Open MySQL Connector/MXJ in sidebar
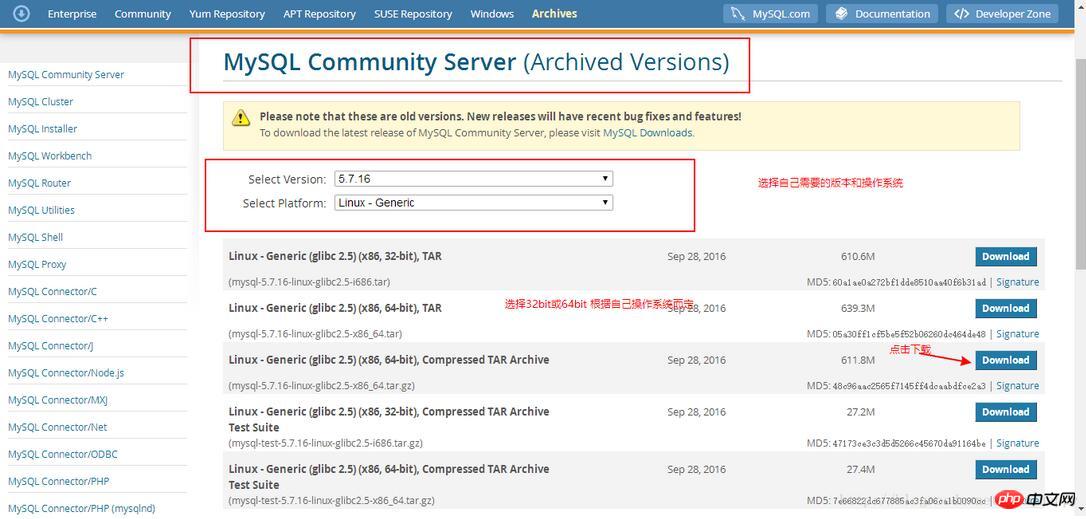 [x=57, y=400]
